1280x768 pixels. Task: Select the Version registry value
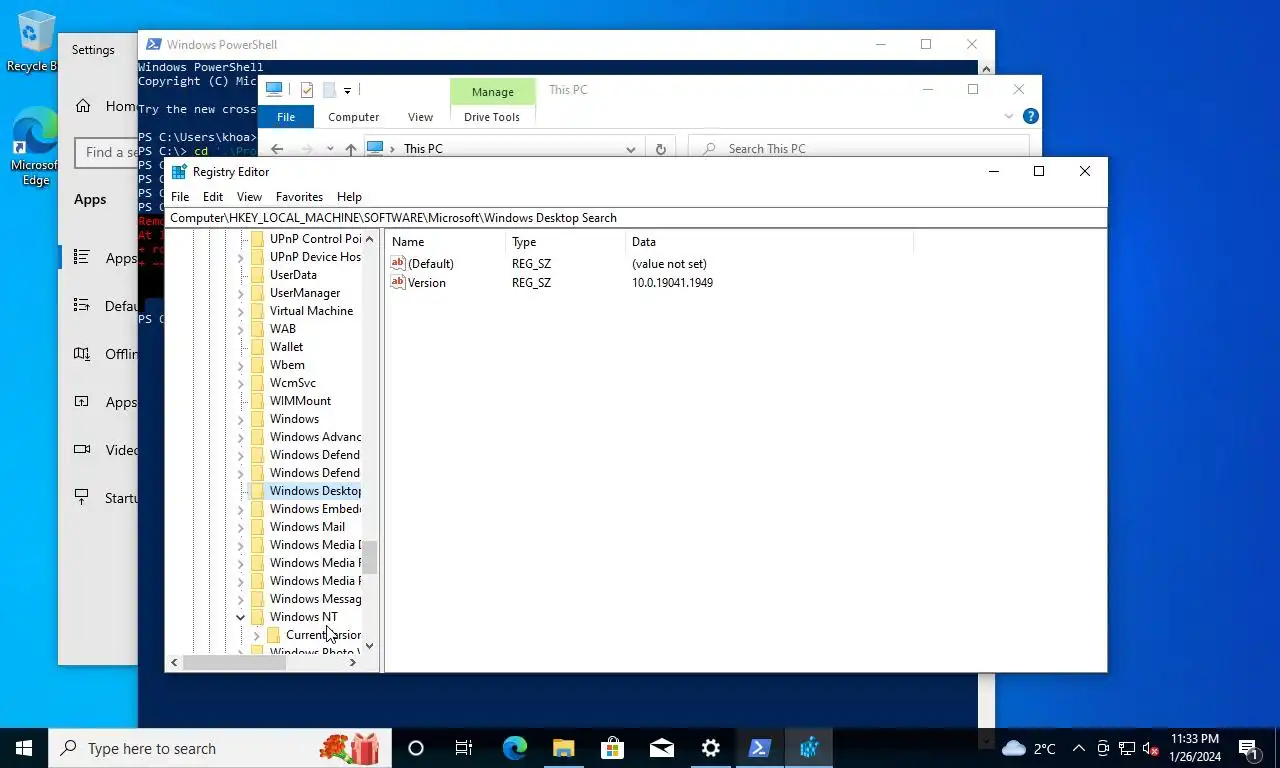point(427,283)
